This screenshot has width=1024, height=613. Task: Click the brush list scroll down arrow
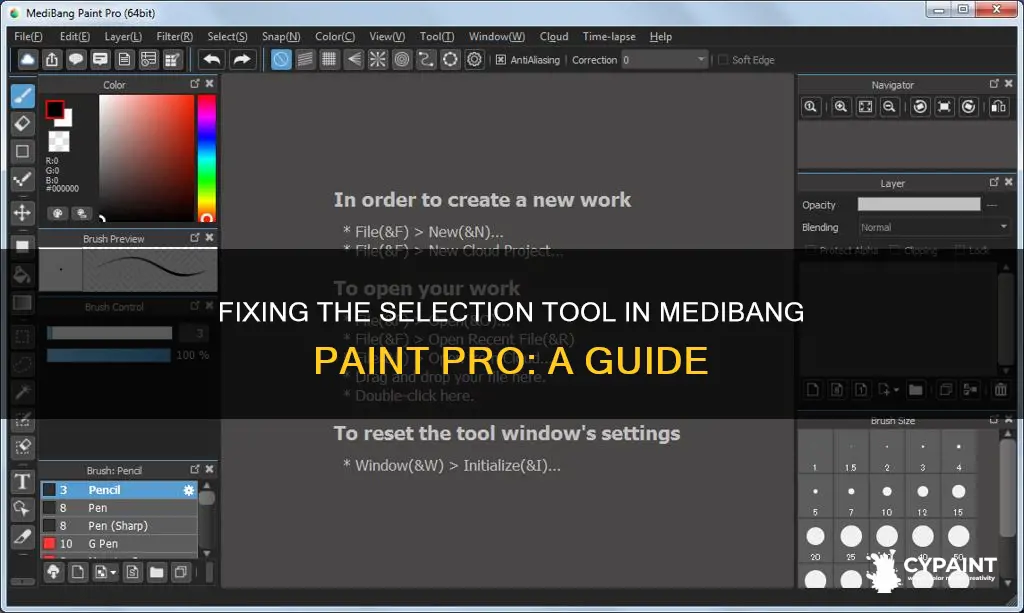coord(207,553)
